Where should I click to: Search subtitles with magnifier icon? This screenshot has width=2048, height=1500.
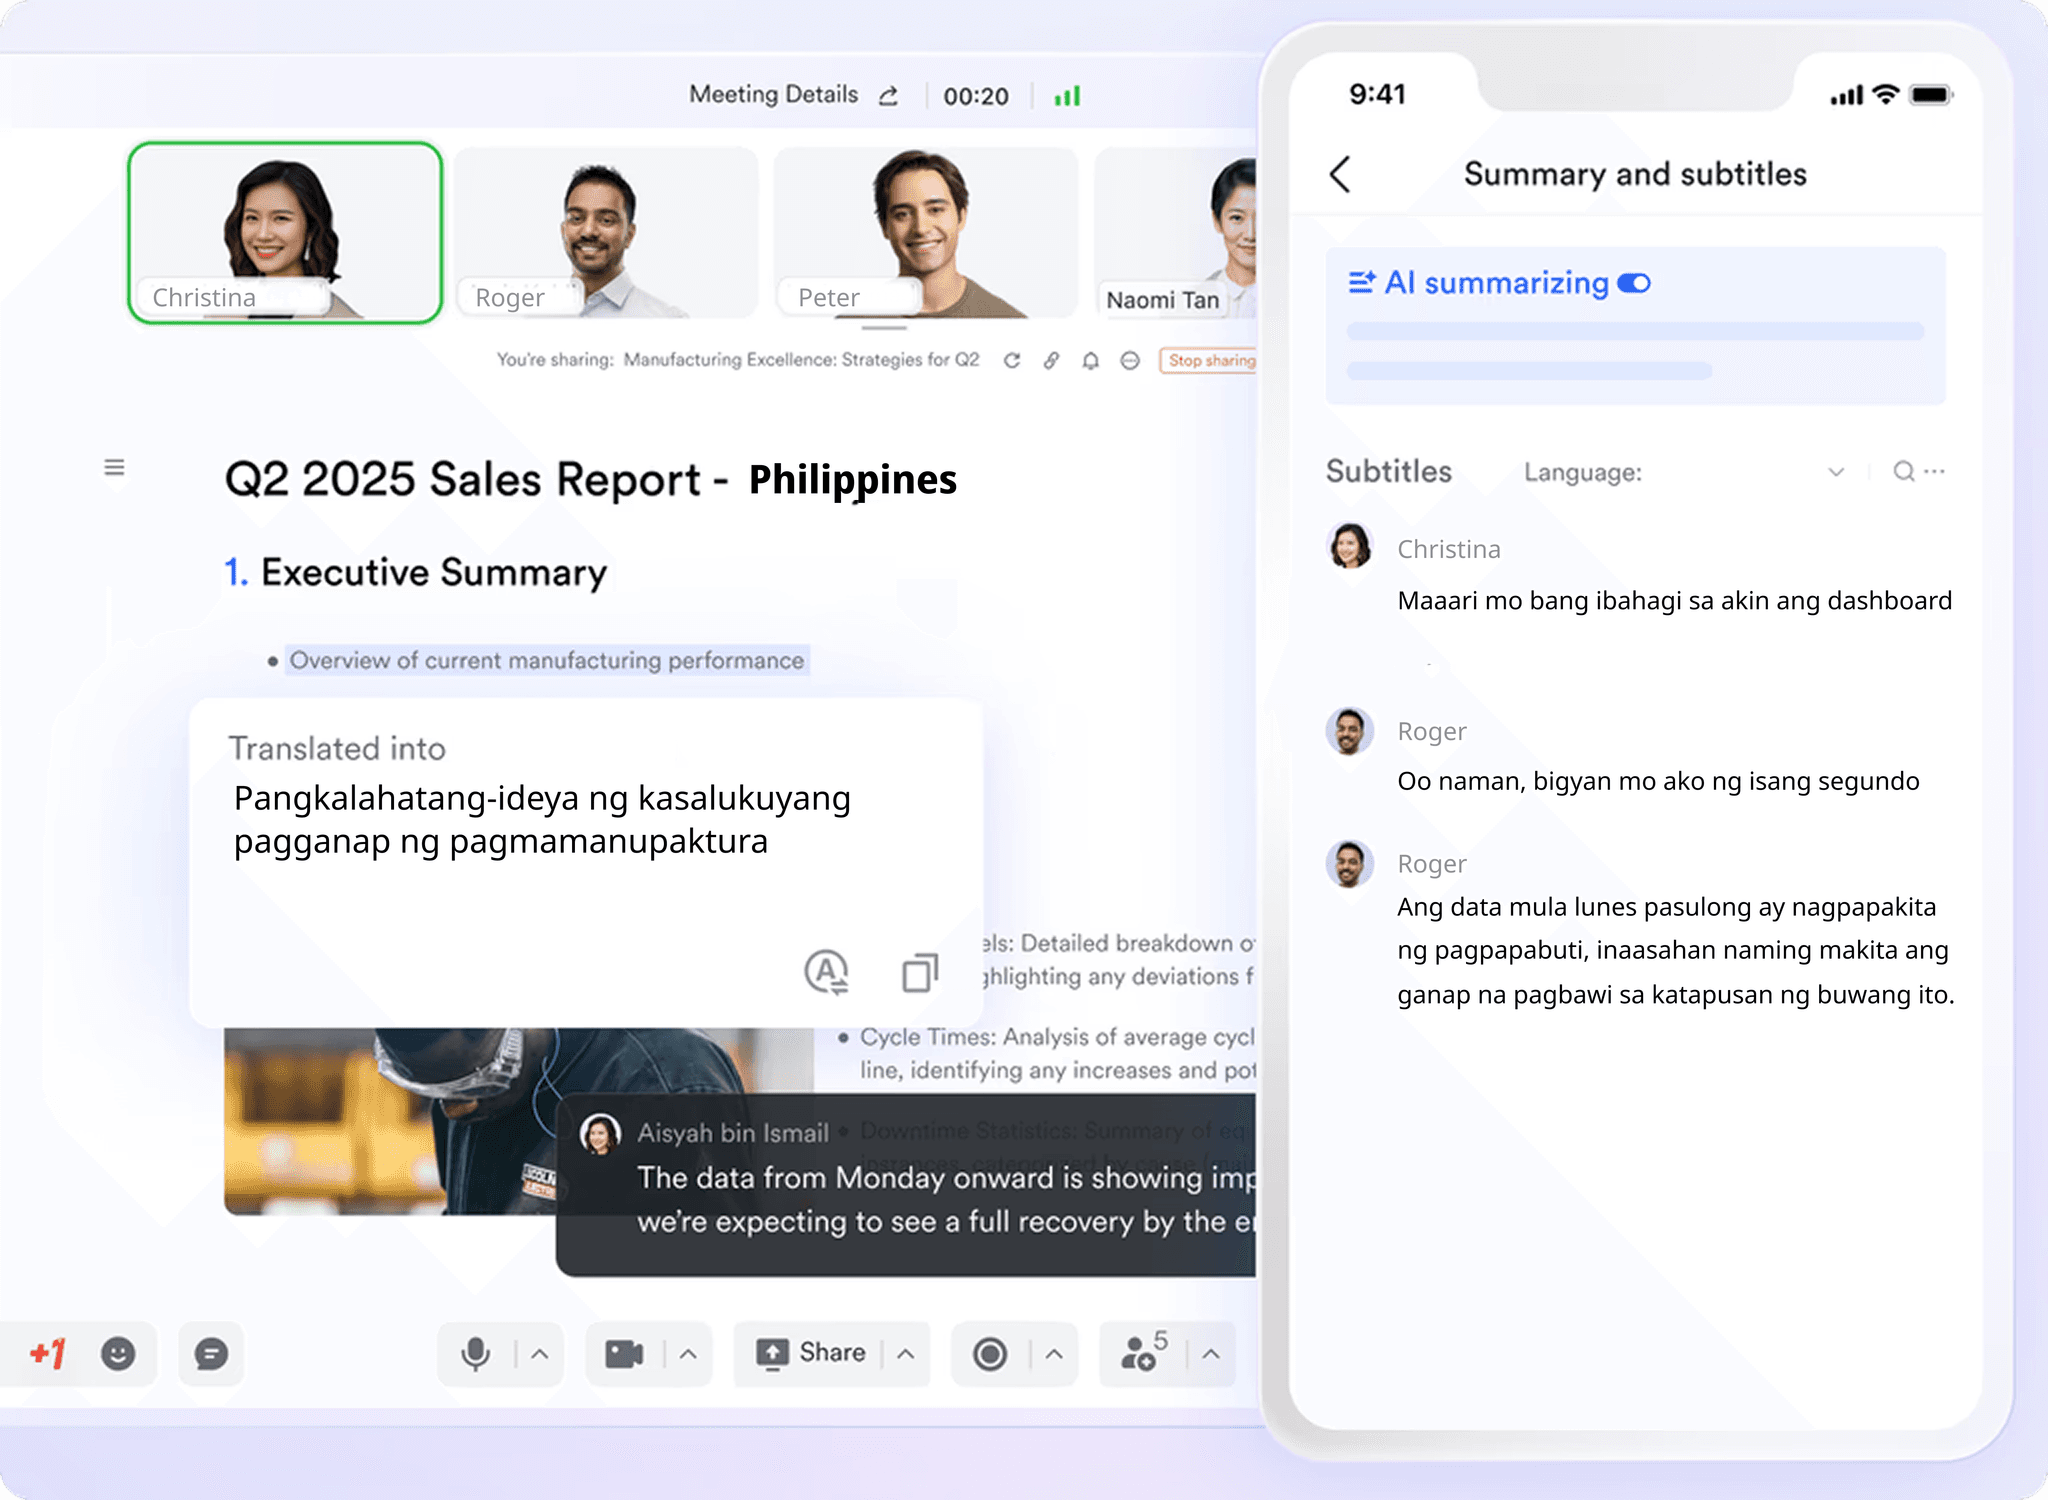1903,471
